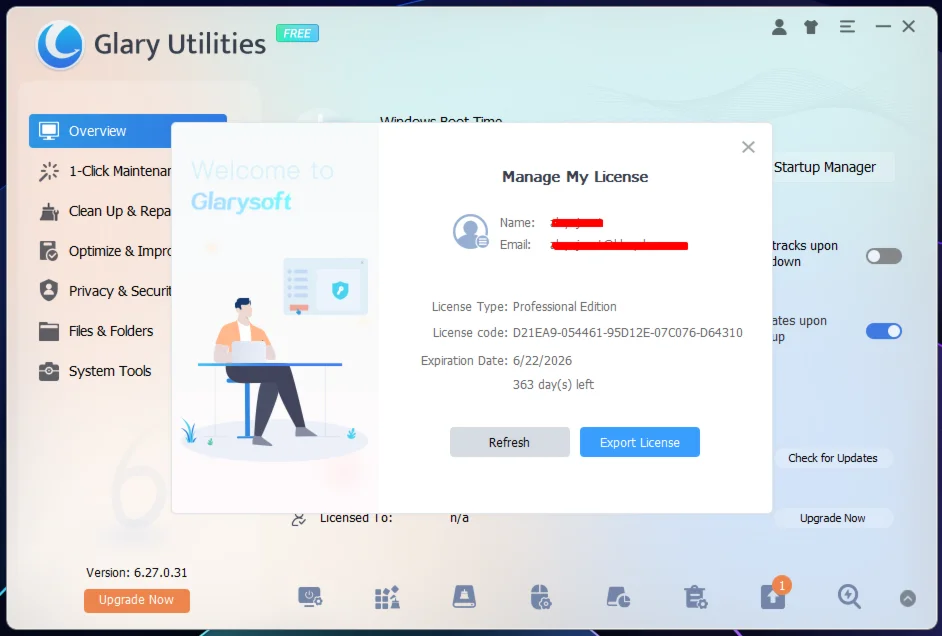
Task: Click the Licensed To icon
Action: [x=299, y=519]
